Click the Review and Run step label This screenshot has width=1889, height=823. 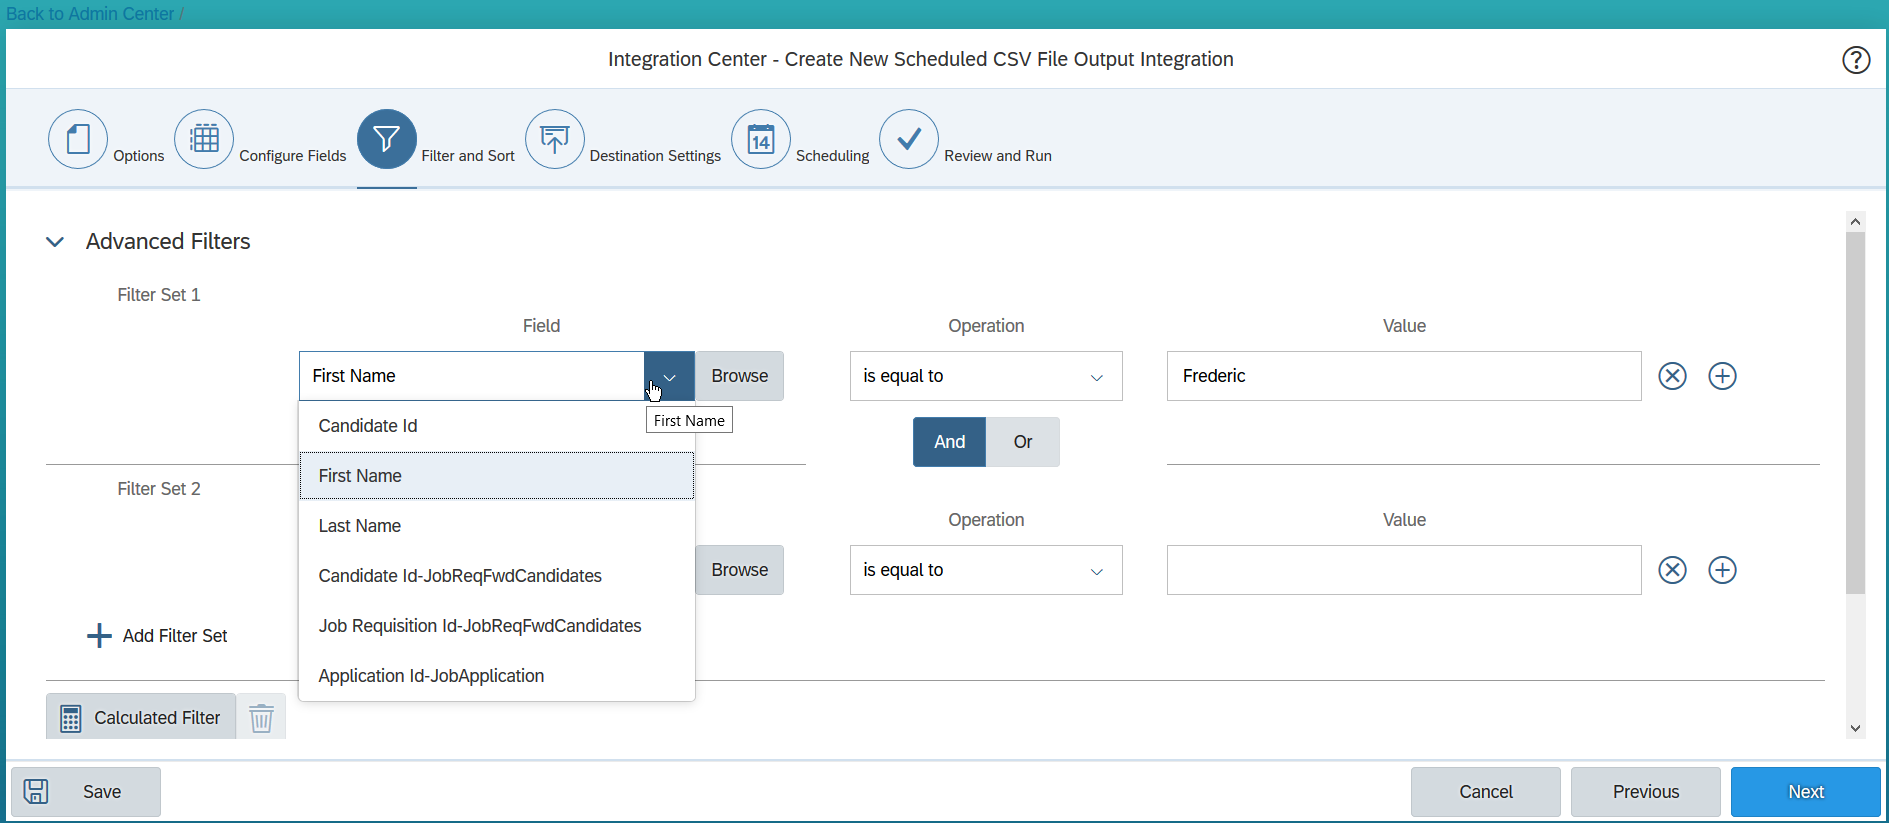click(998, 156)
